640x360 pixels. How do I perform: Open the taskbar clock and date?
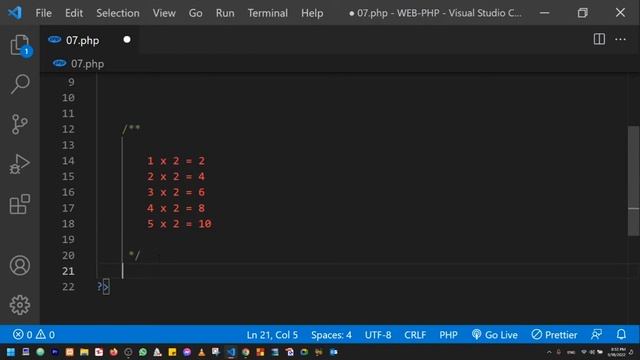point(618,352)
